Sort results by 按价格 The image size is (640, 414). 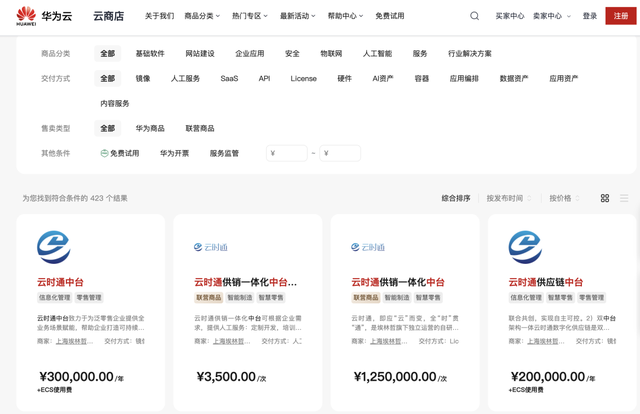(x=564, y=198)
